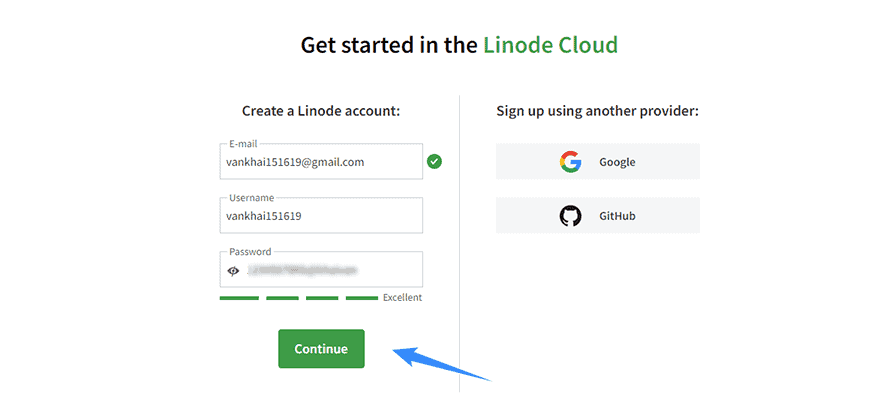Focus the E-mail input field
892x416 pixels.
[321, 162]
